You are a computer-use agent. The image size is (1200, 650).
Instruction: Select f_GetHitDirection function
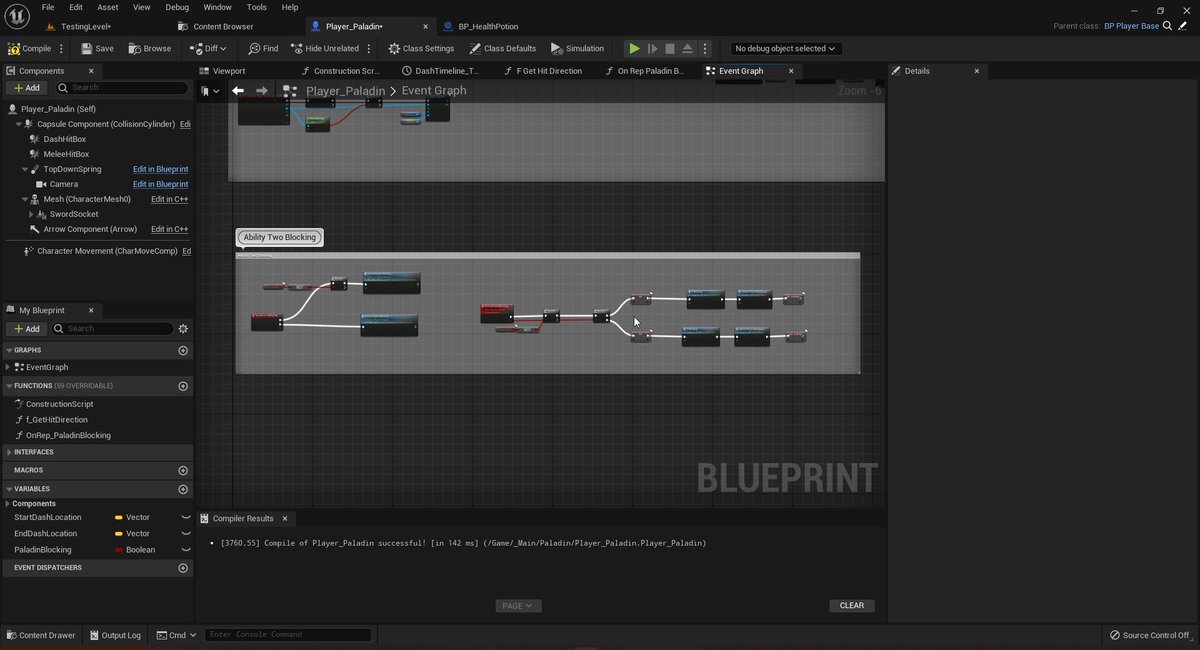57,420
